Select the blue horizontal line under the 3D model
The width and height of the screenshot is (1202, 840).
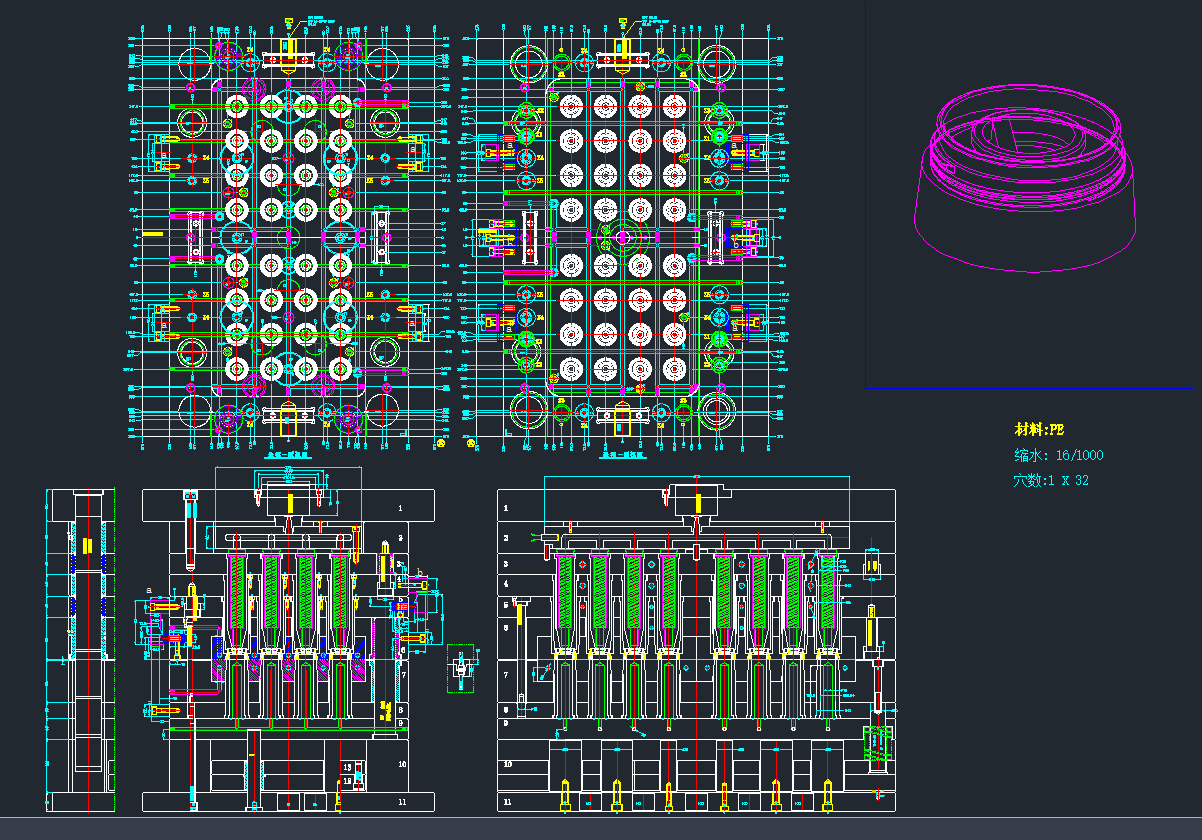pos(1030,388)
